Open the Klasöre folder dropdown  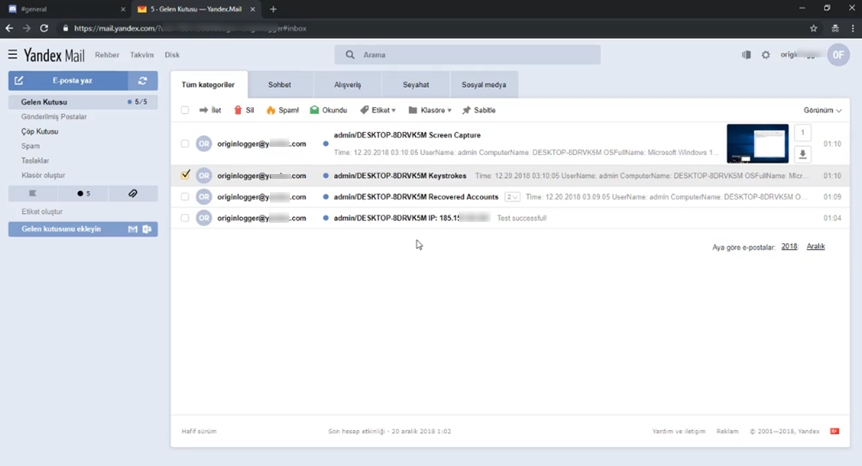coord(430,110)
